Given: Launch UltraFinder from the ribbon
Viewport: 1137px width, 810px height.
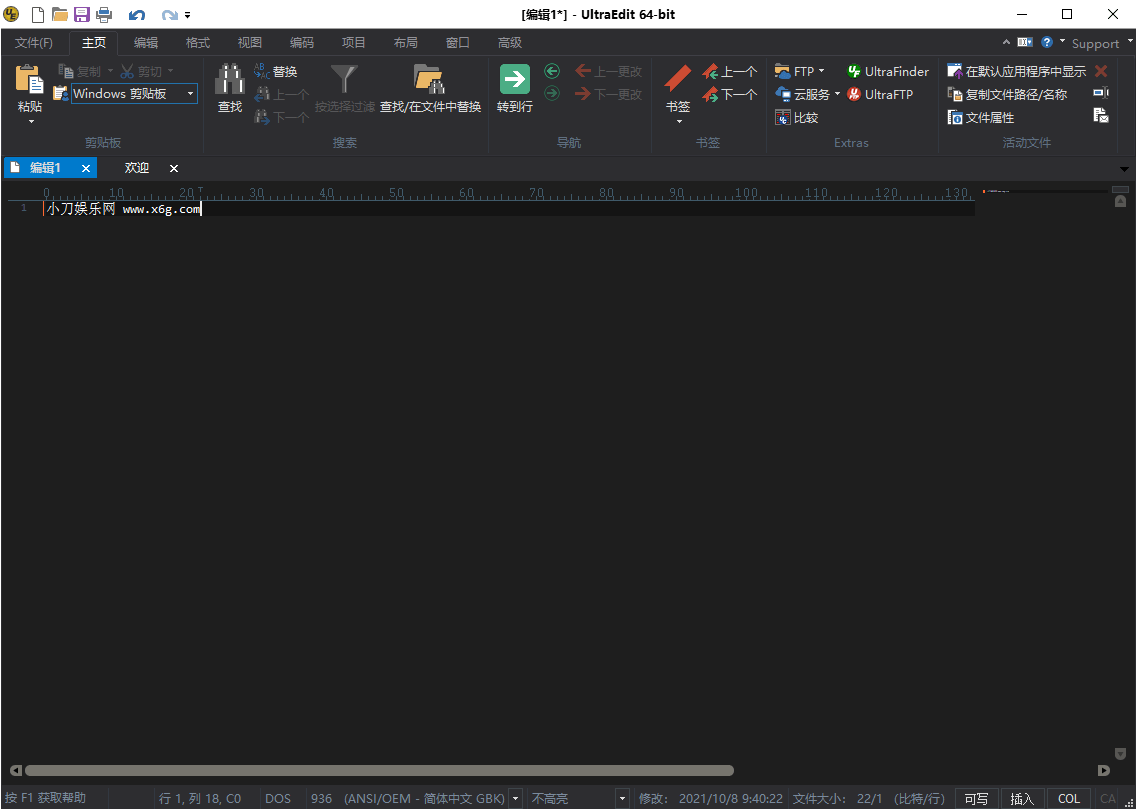Looking at the screenshot, I should pos(887,70).
